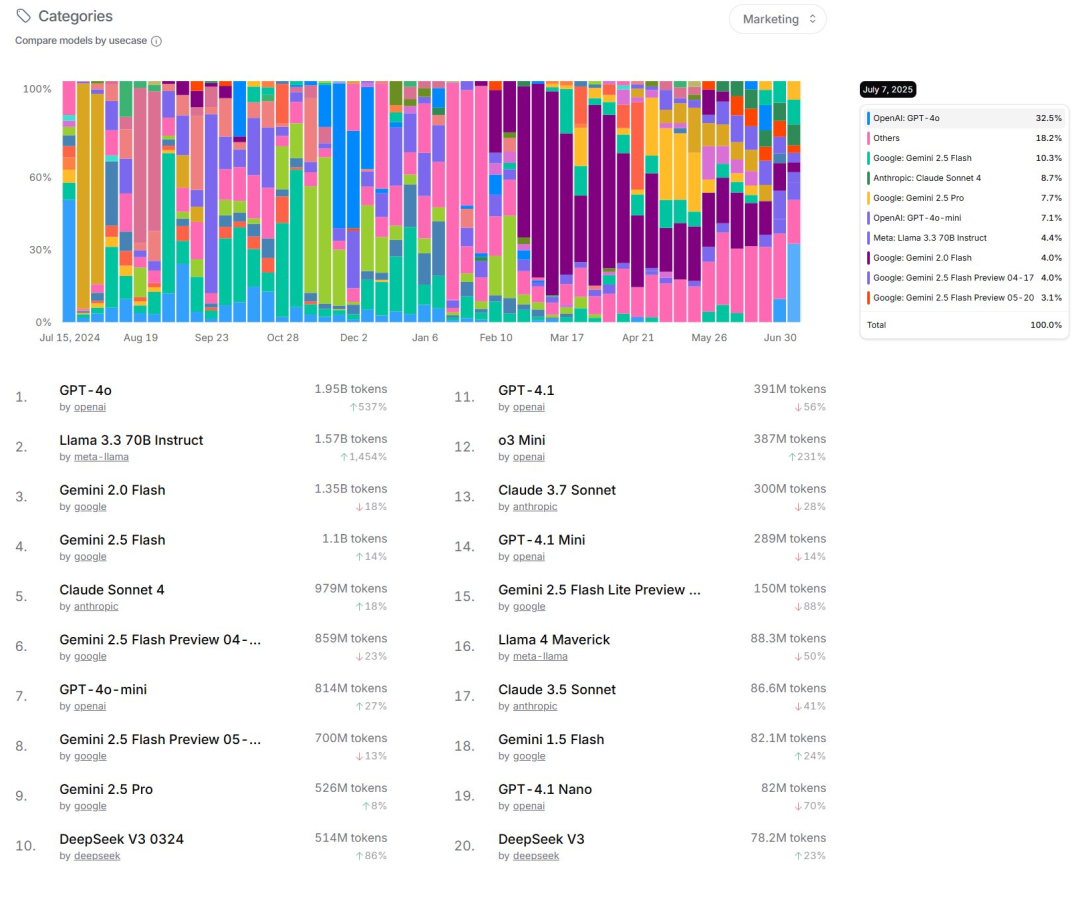Click the Categories tag icon
This screenshot has height=897, width=1080.
[x=24, y=16]
